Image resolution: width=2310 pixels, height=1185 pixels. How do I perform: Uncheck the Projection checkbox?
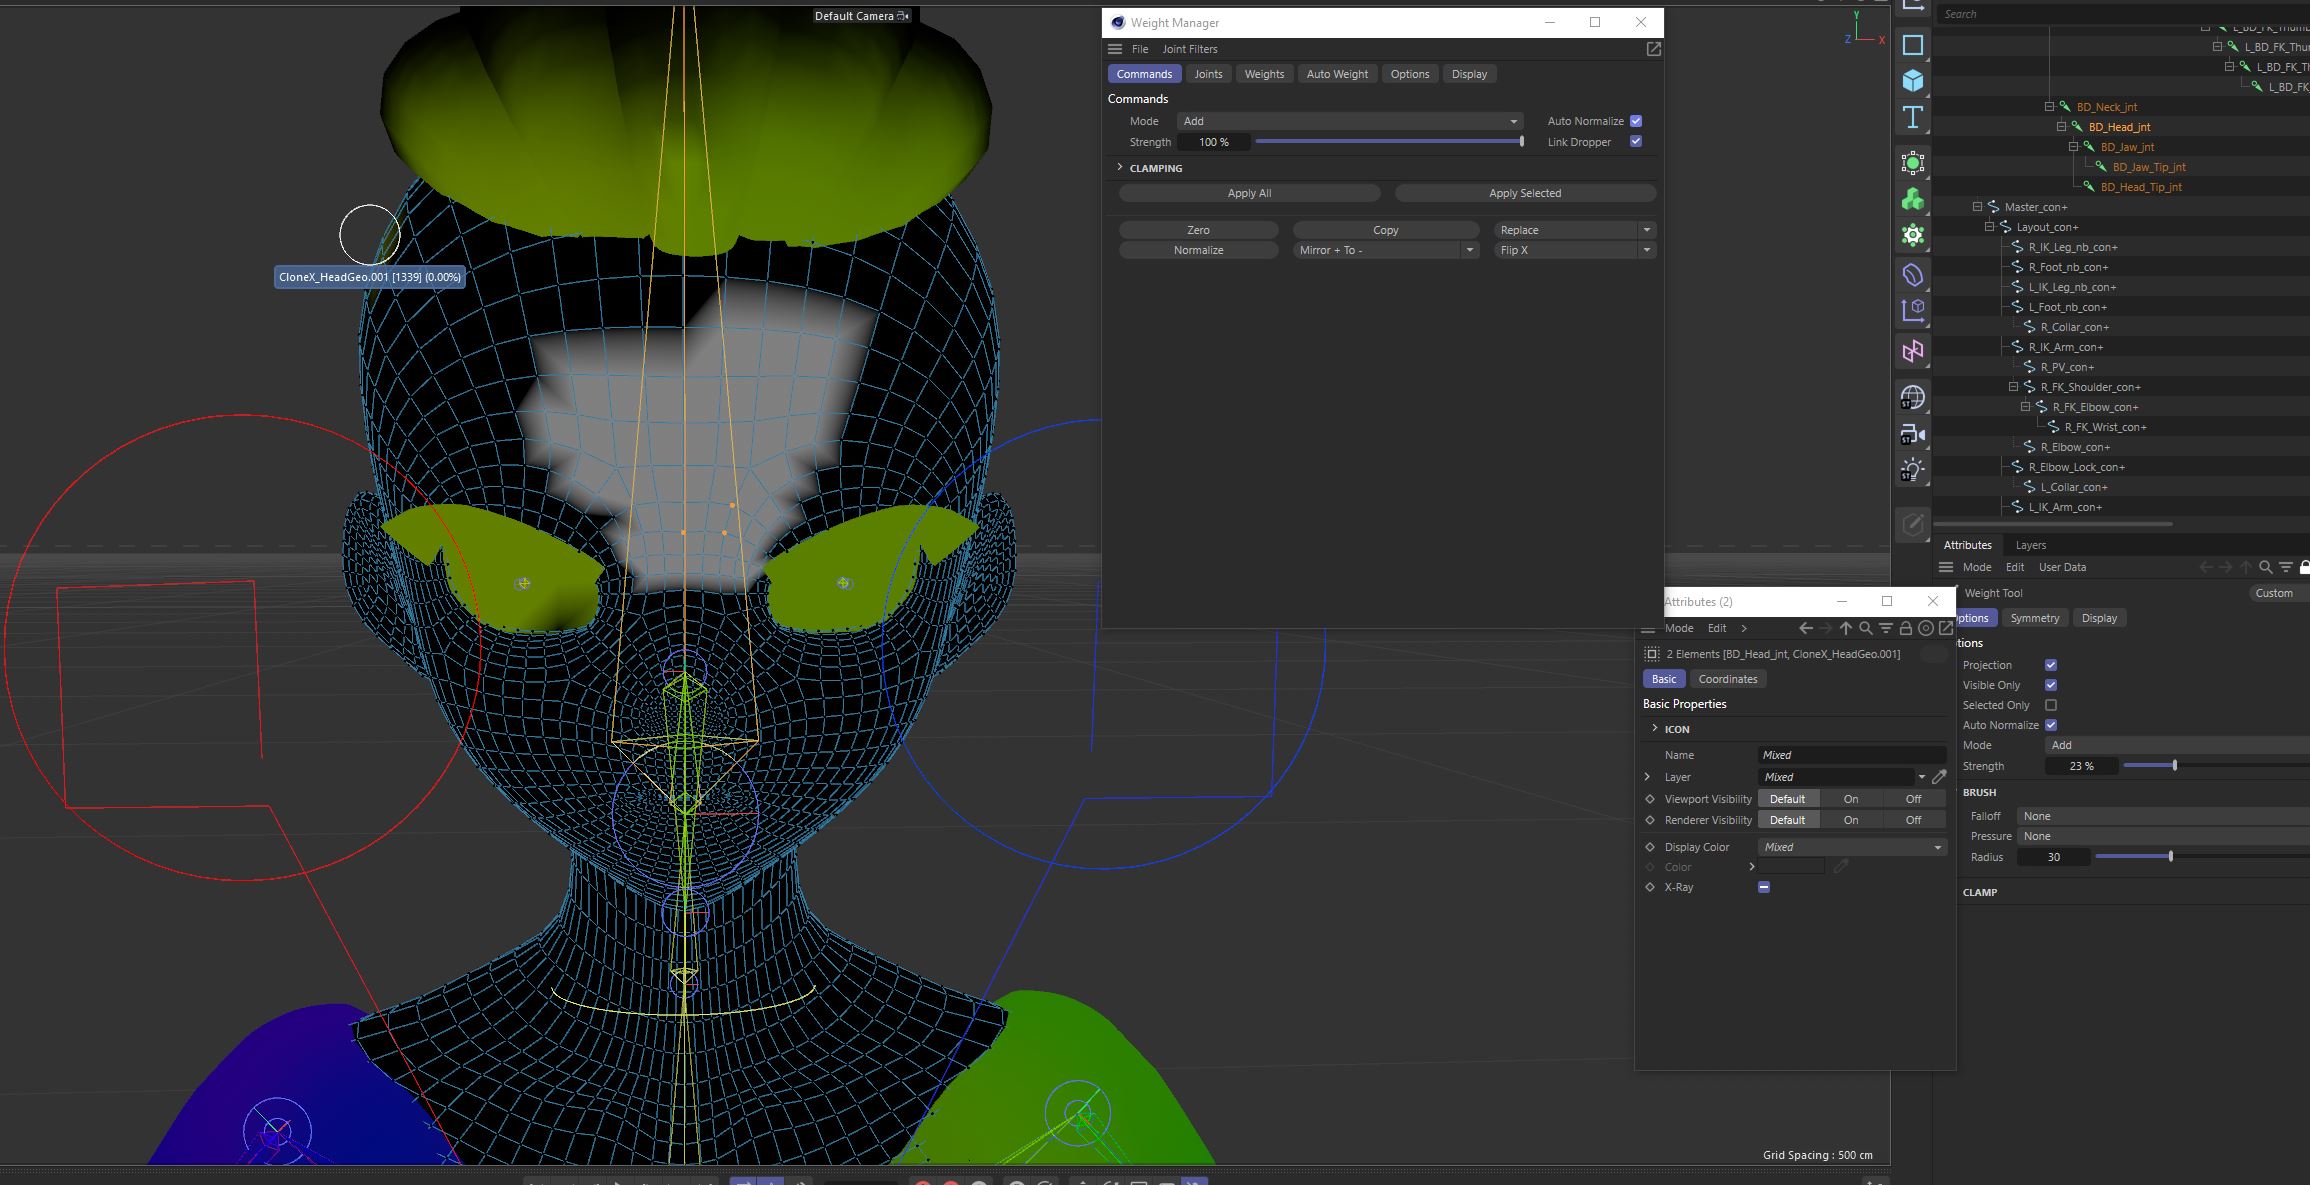[x=2051, y=665]
